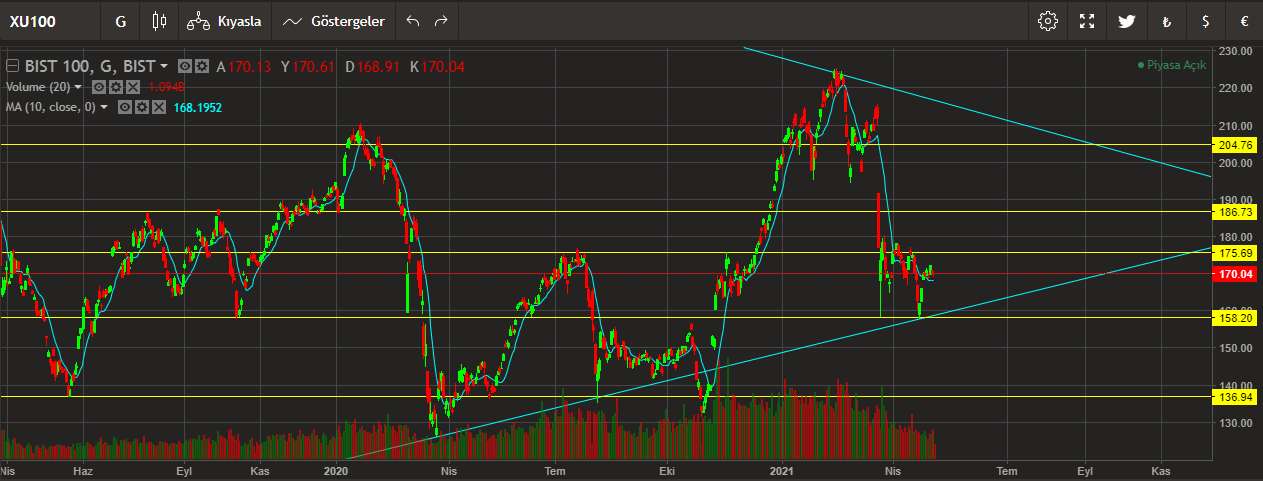Click MA value 168.1952
Viewport: 1263px width, 481px height.
tap(200, 106)
